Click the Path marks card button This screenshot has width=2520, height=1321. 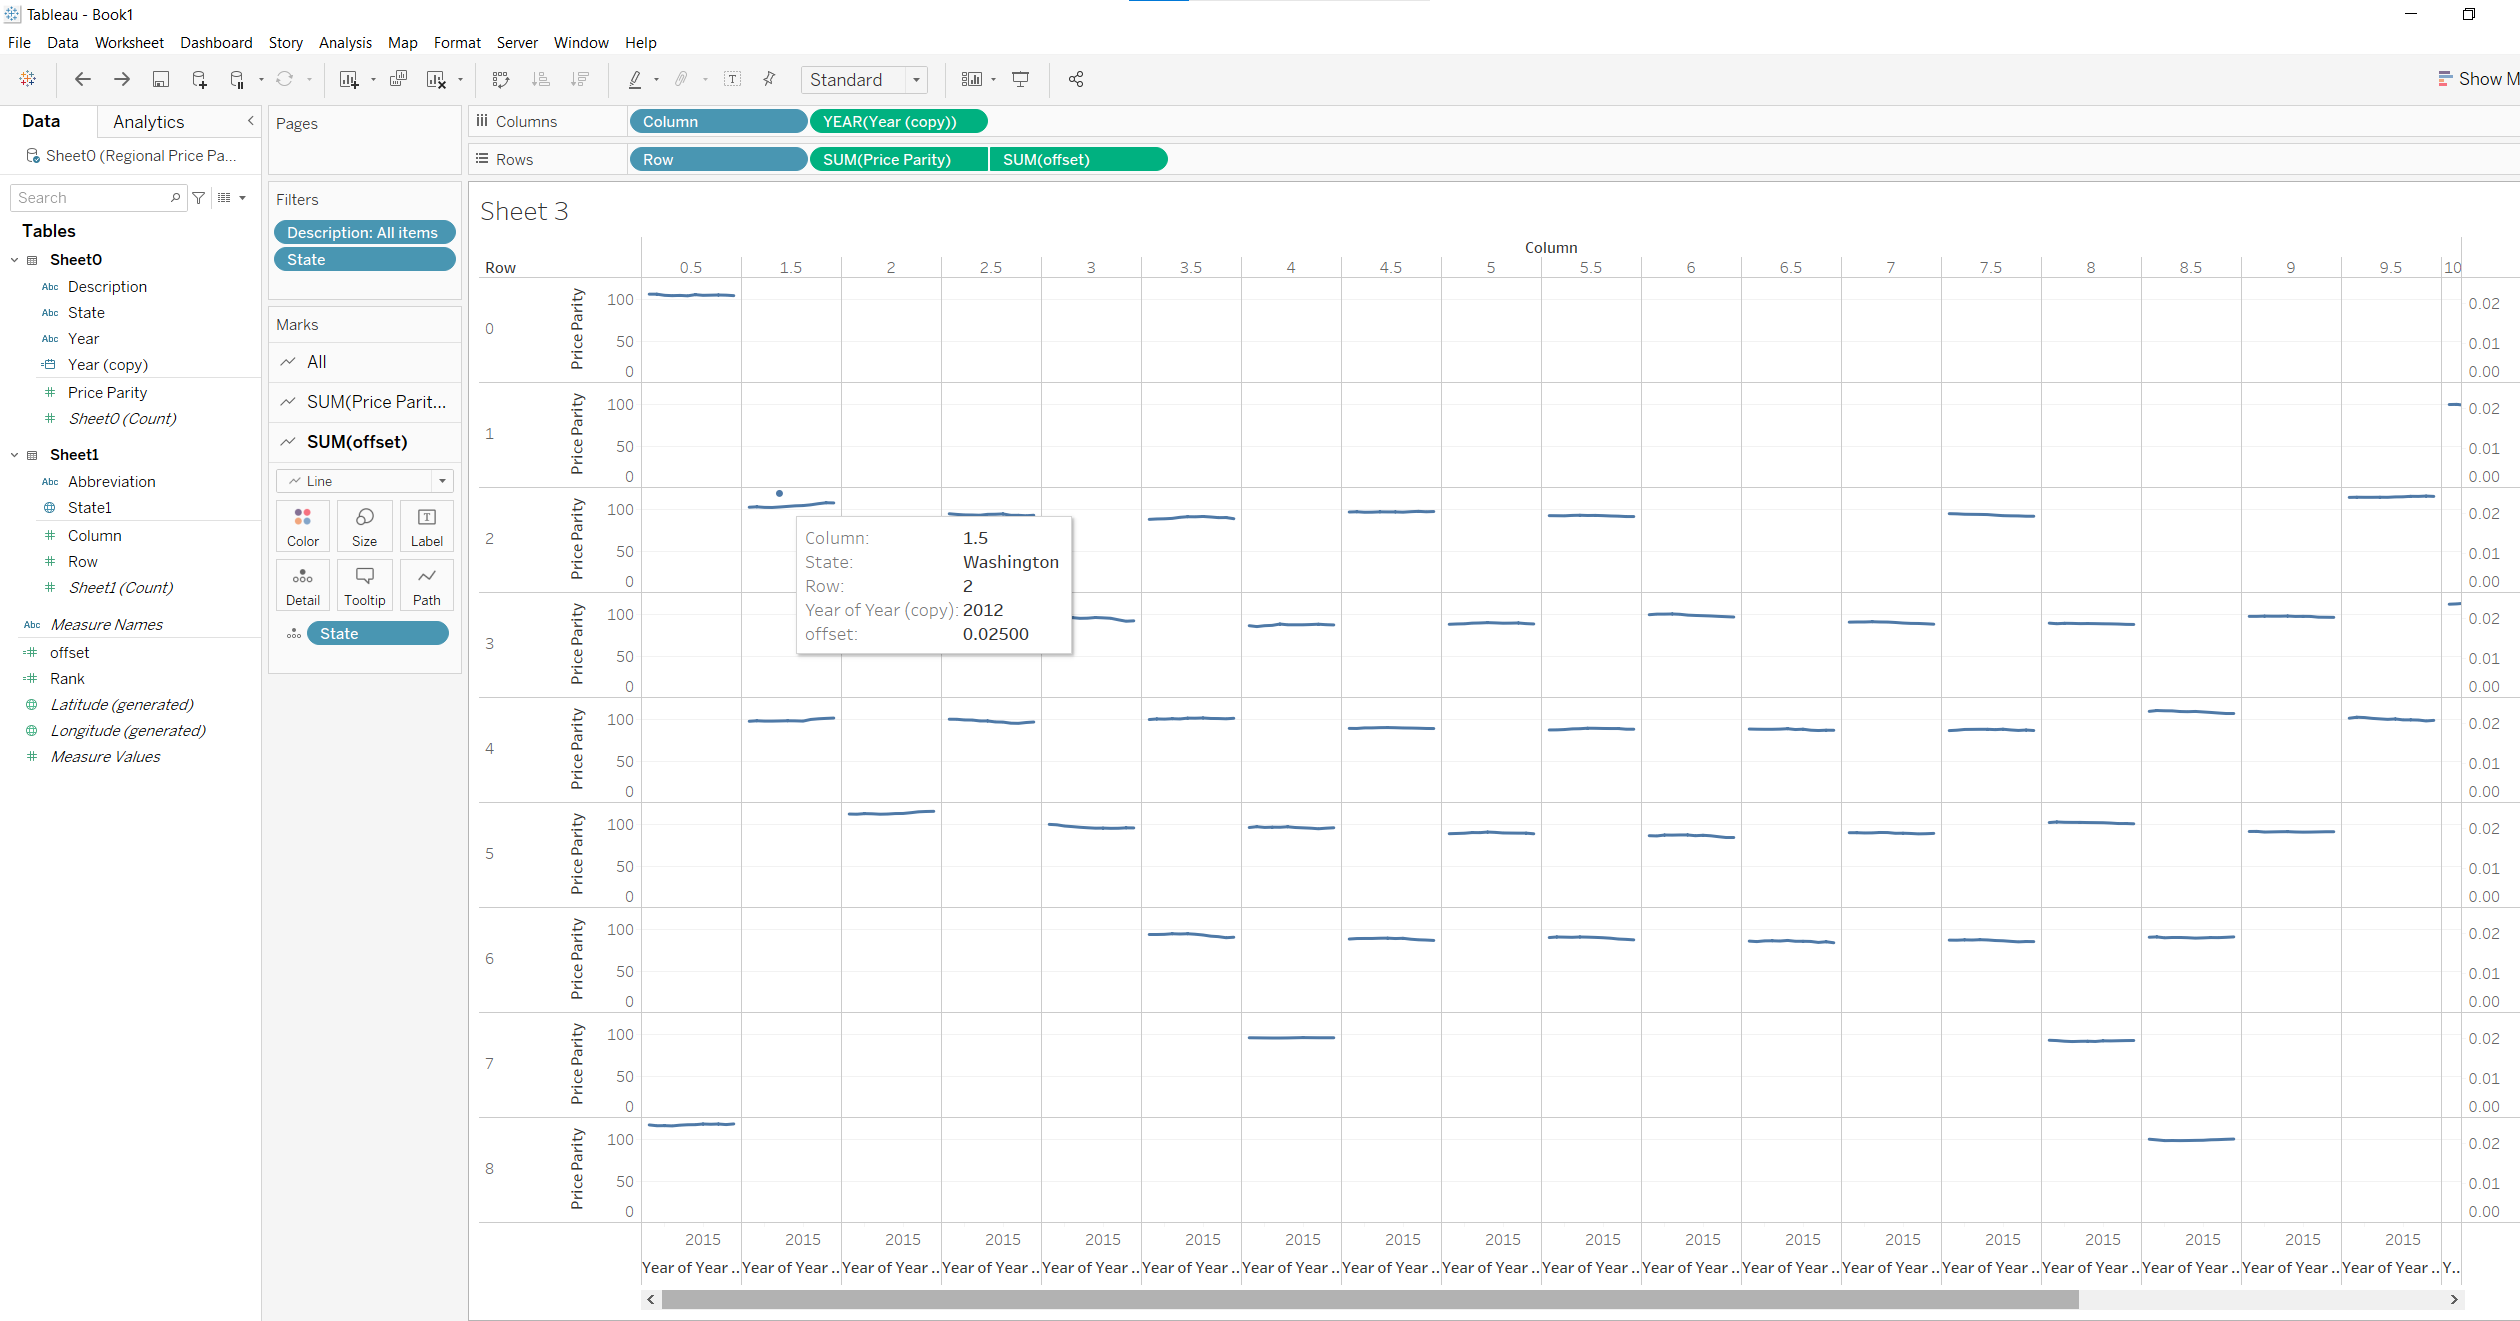[x=426, y=585]
